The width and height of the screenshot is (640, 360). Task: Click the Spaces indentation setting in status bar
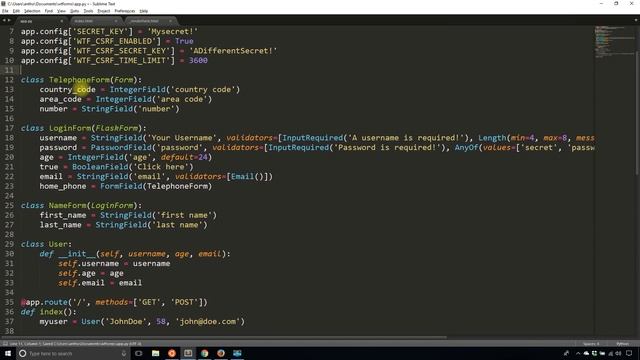[591, 344]
